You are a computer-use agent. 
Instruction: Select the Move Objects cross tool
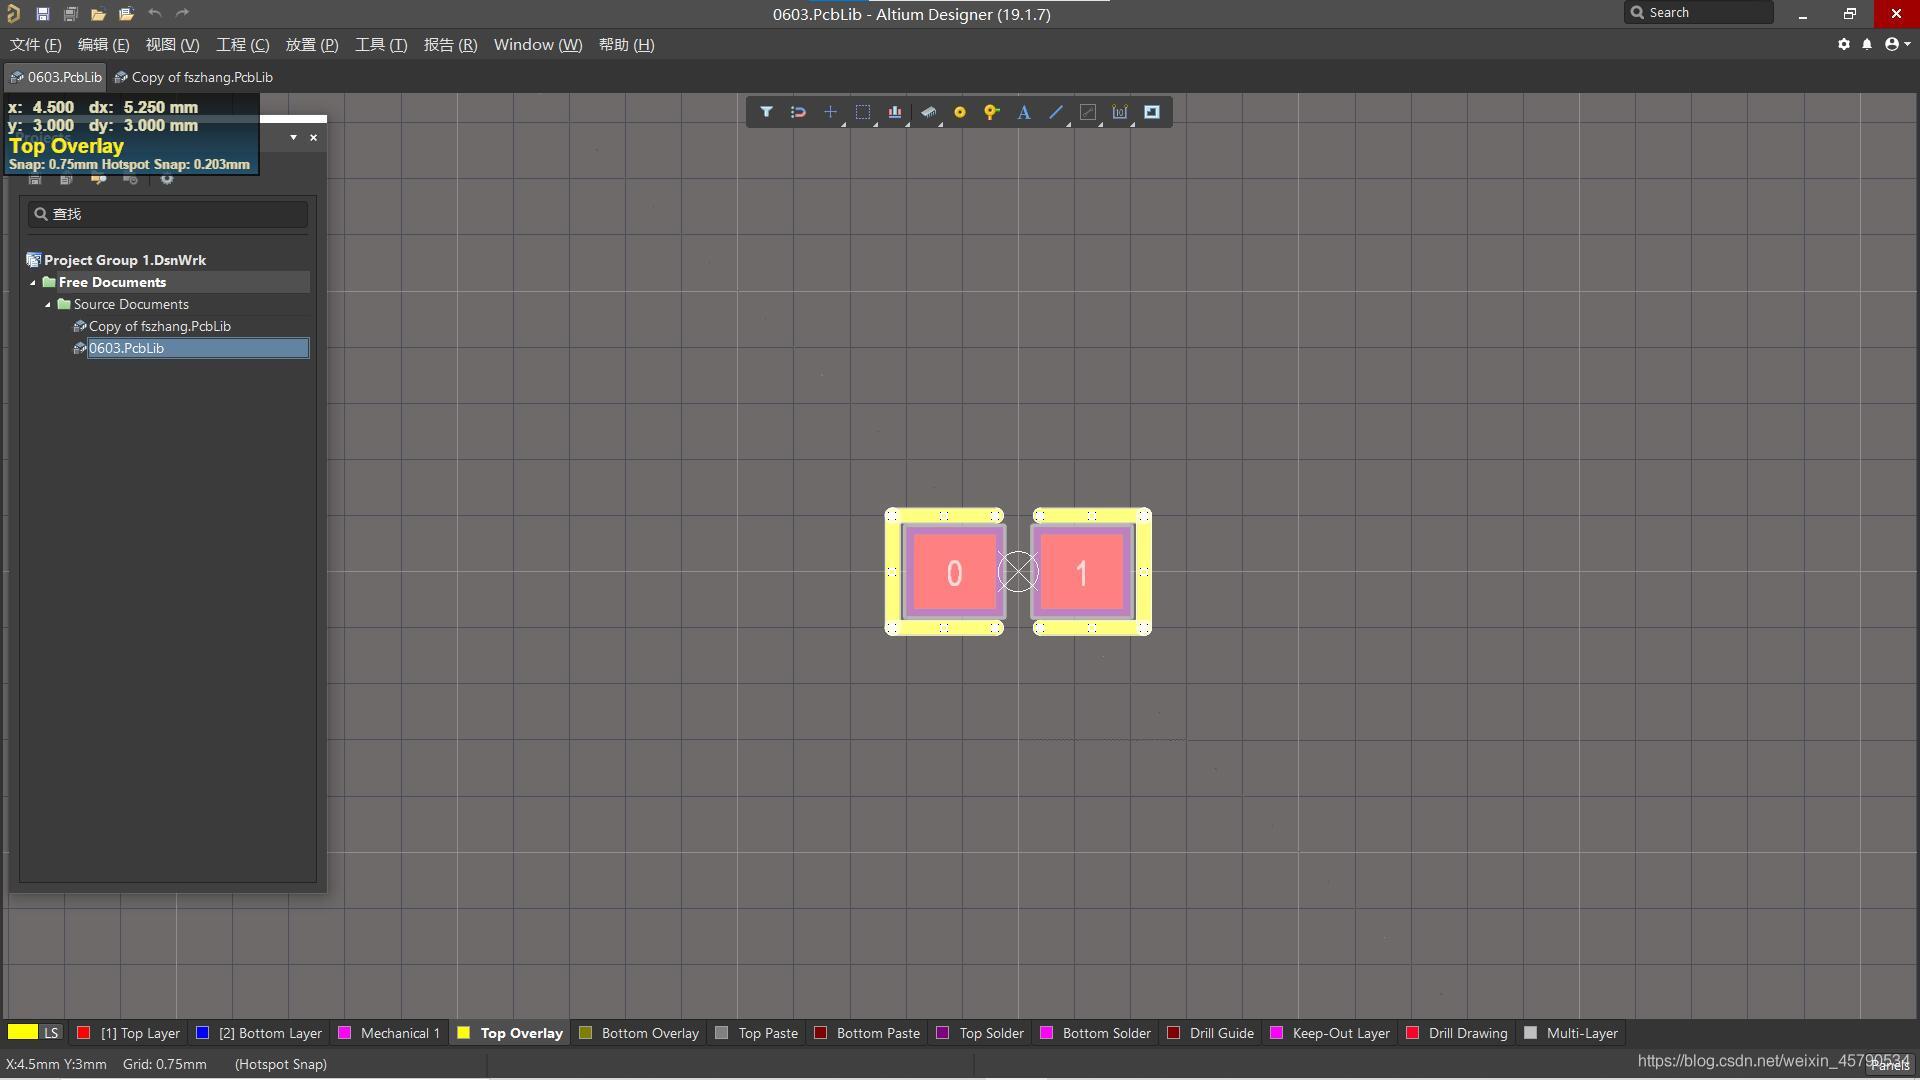point(830,112)
